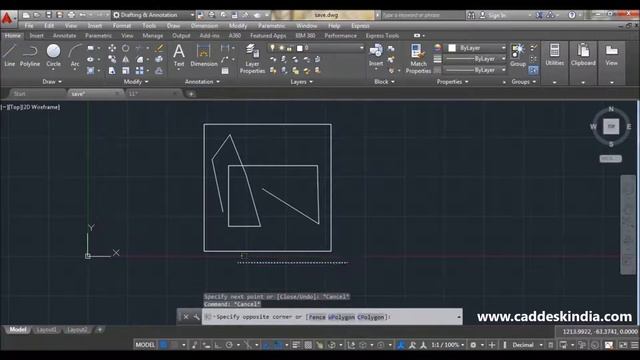Open Layer Properties manager
The image size is (640, 360).
(x=252, y=59)
